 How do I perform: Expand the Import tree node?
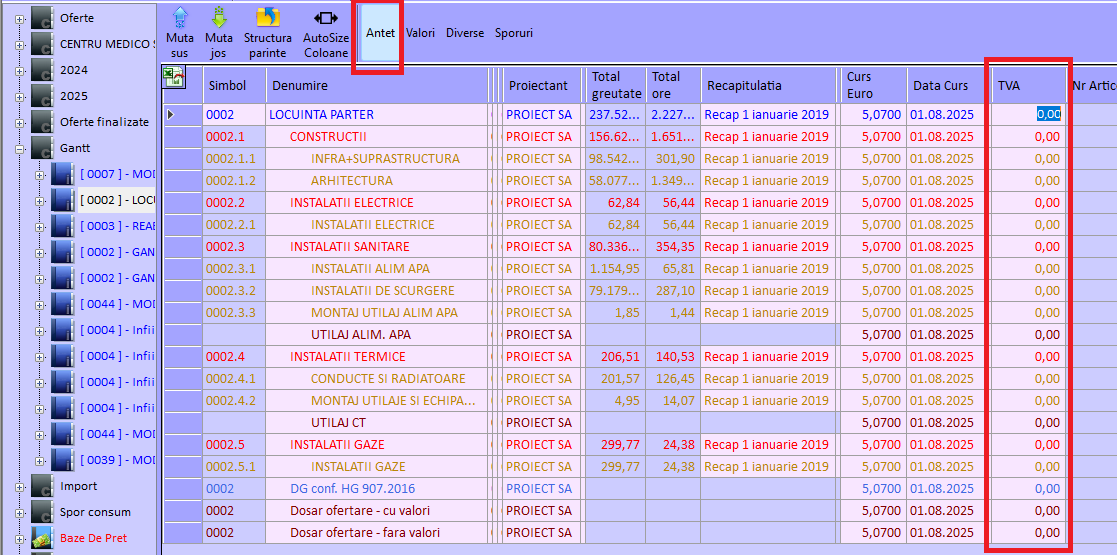click(21, 486)
